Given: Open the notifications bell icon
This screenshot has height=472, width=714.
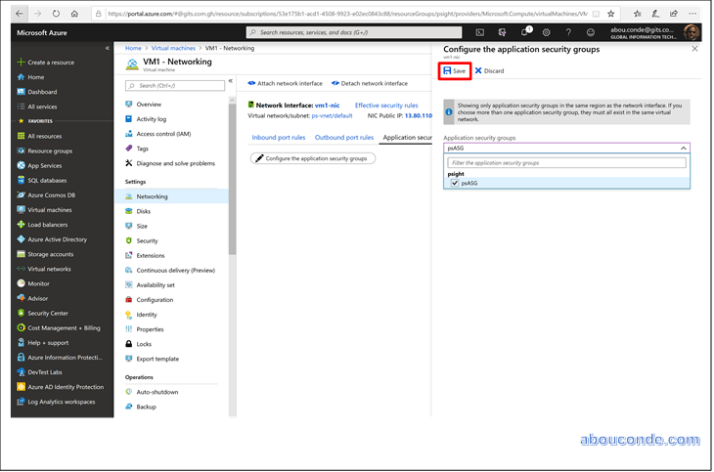Looking at the screenshot, I should click(522, 32).
